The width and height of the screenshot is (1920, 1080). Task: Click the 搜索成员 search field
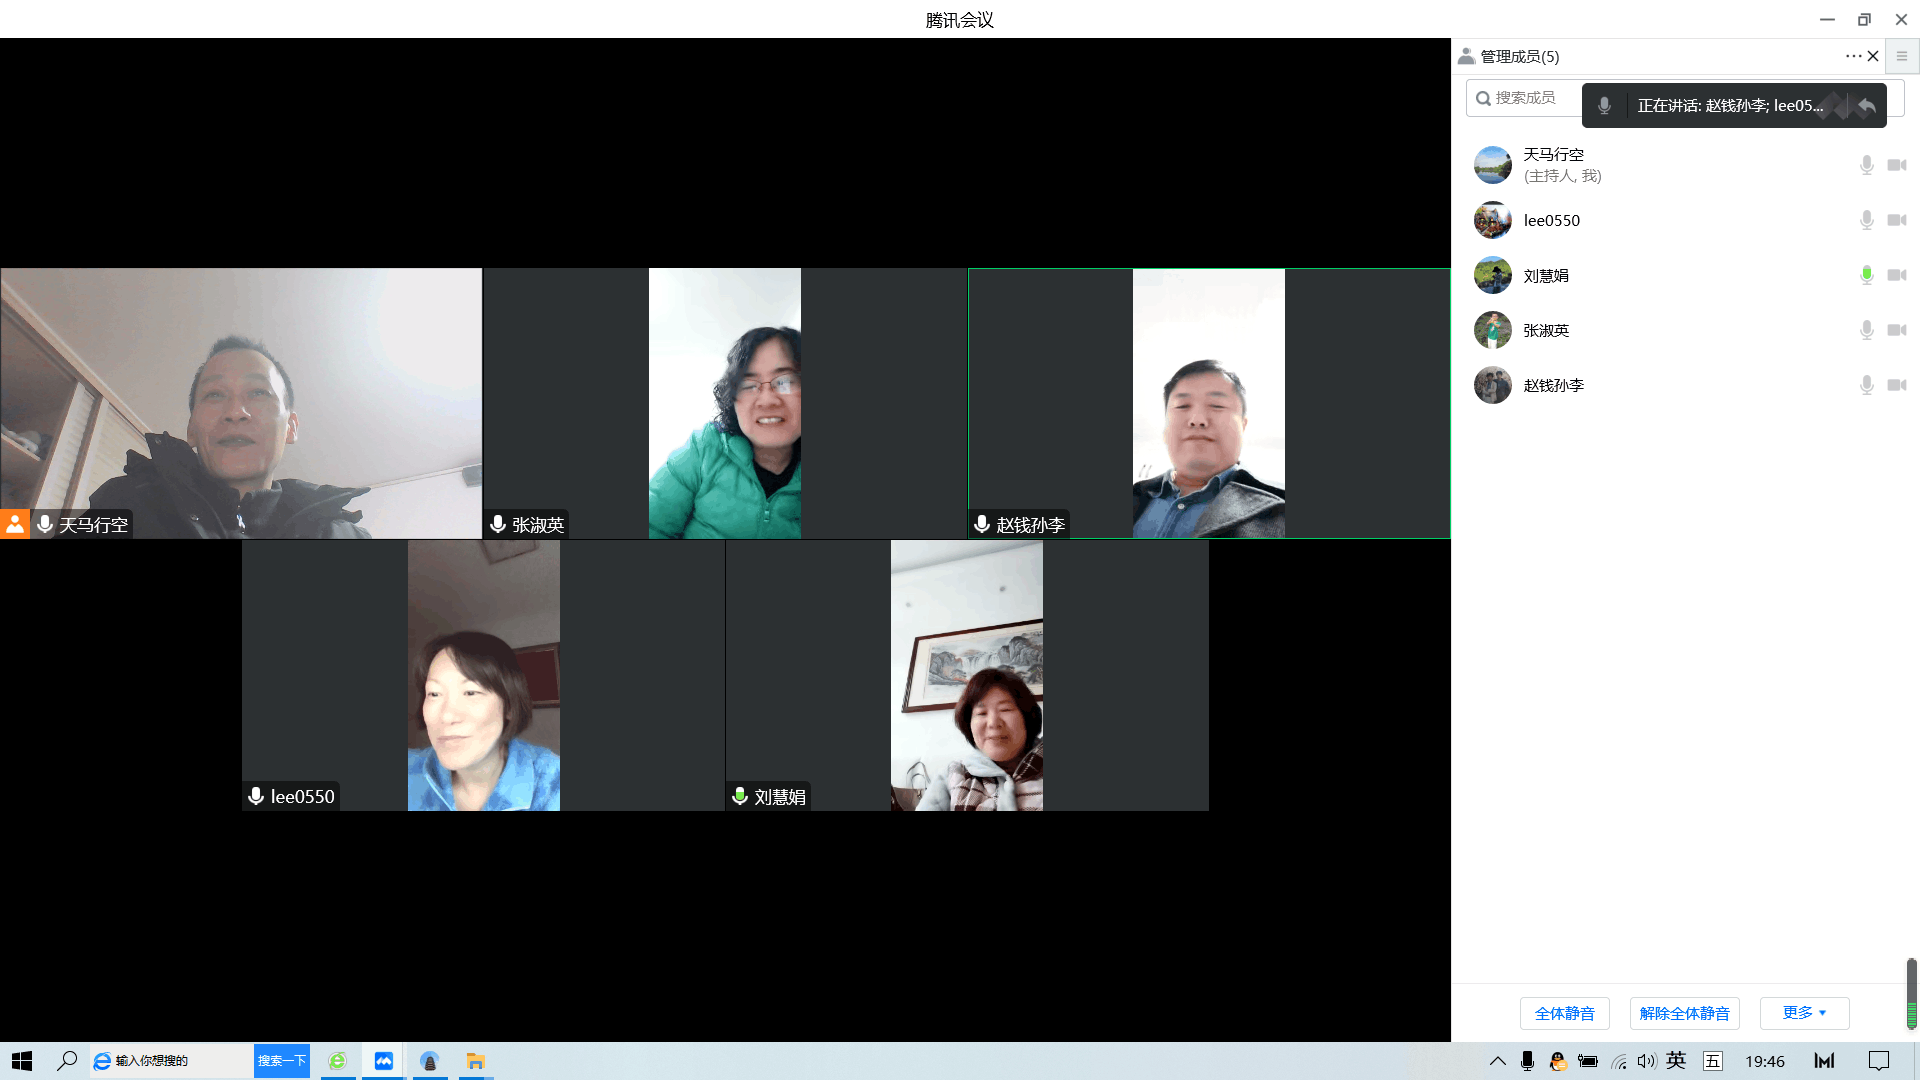coord(1525,98)
